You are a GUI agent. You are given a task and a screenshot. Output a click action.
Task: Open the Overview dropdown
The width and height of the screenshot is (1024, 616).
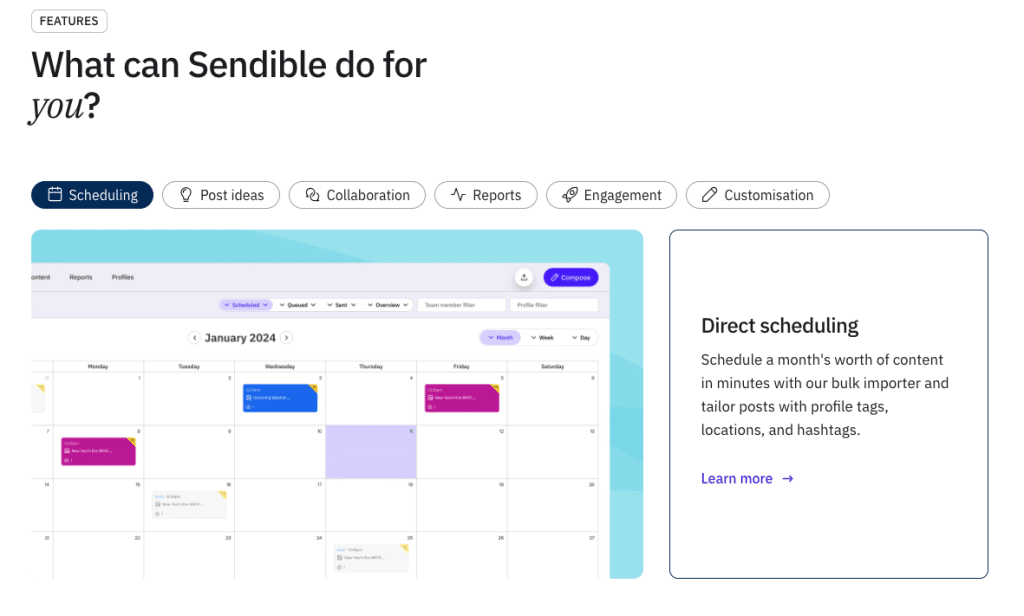pyautogui.click(x=388, y=305)
